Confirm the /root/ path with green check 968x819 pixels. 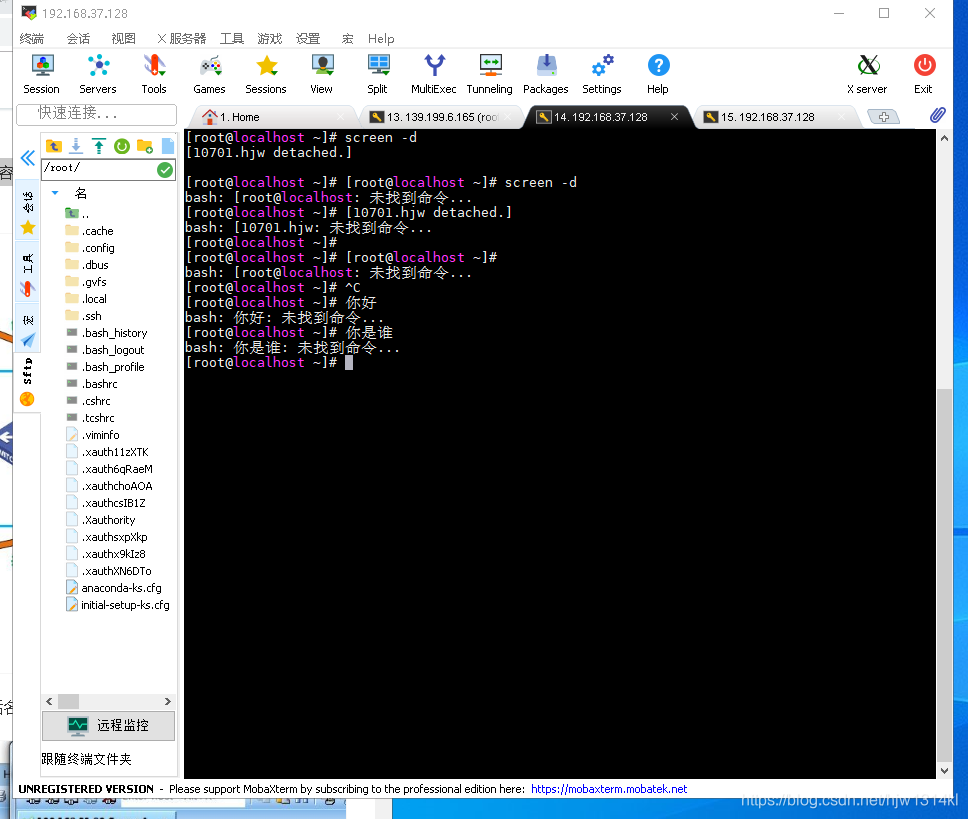pyautogui.click(x=165, y=170)
